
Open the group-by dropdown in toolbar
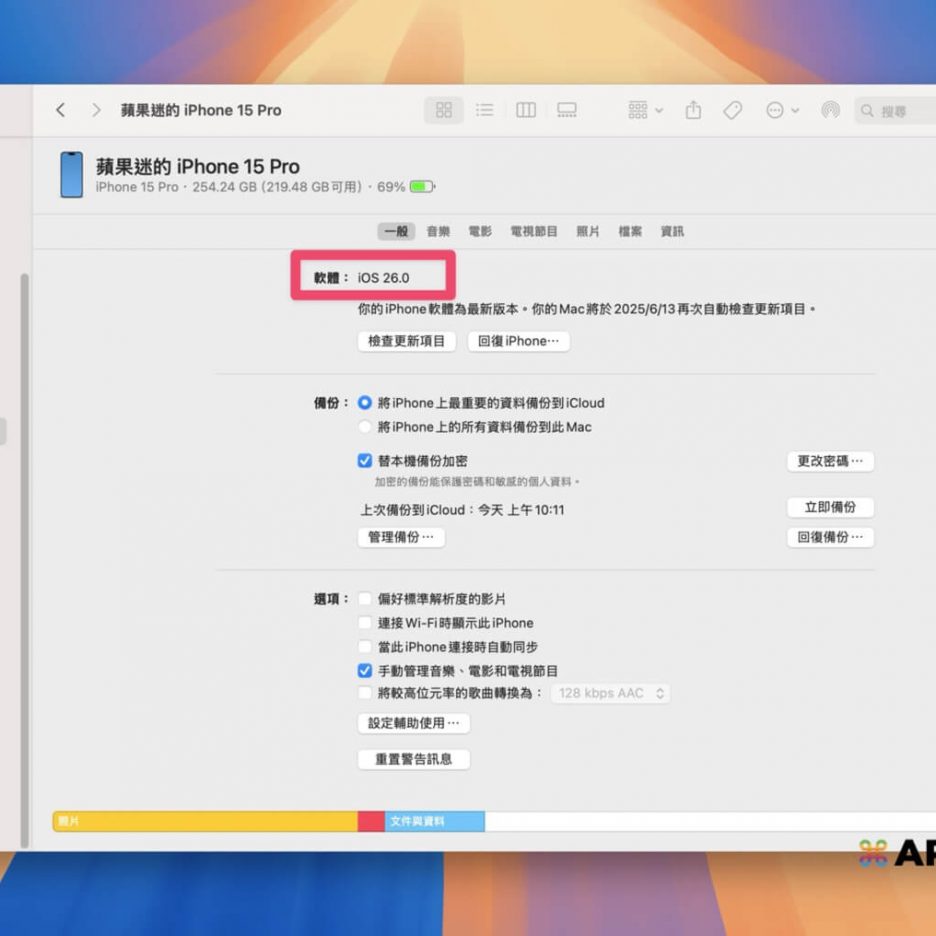tap(645, 110)
